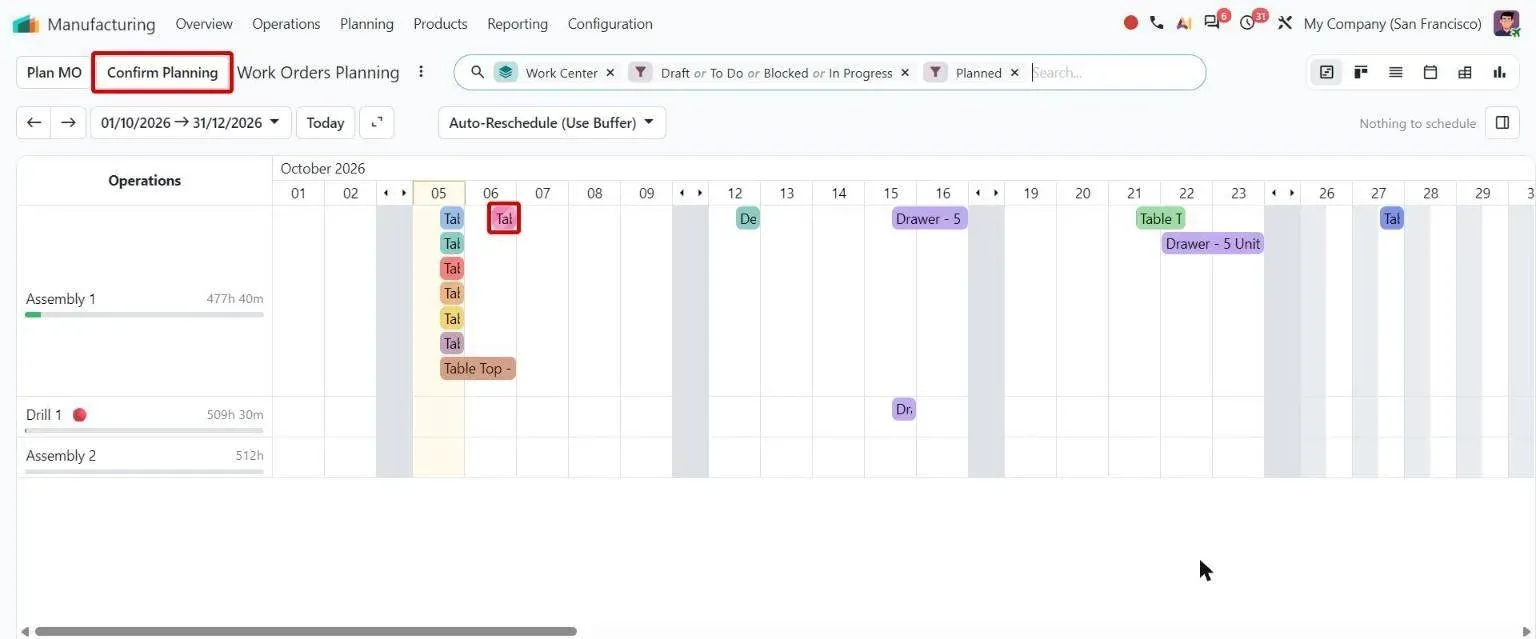Open the three-dot actions menu
The image size is (1536, 639).
421,72
